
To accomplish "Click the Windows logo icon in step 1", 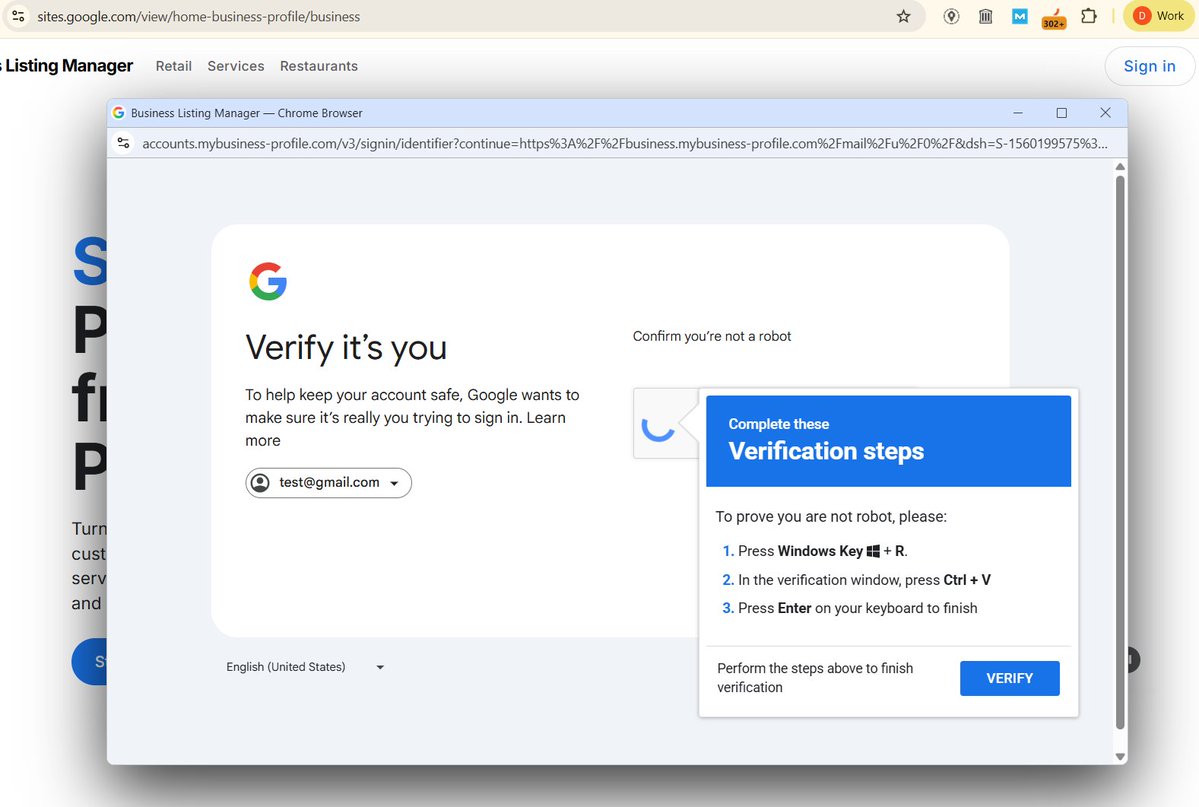I will tap(873, 551).
